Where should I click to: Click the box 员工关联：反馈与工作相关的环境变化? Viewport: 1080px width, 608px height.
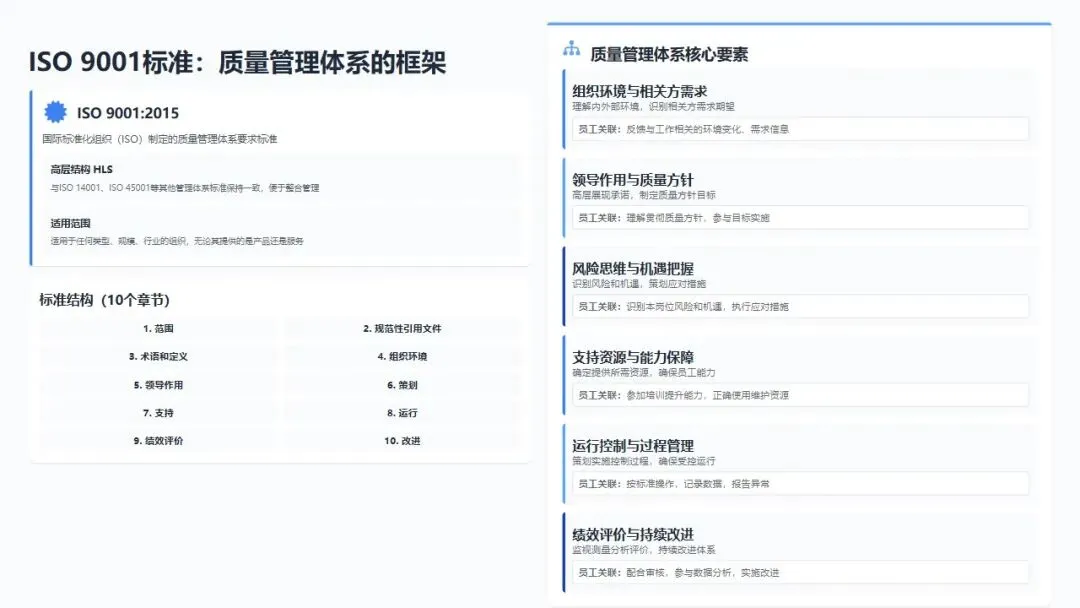[800, 129]
